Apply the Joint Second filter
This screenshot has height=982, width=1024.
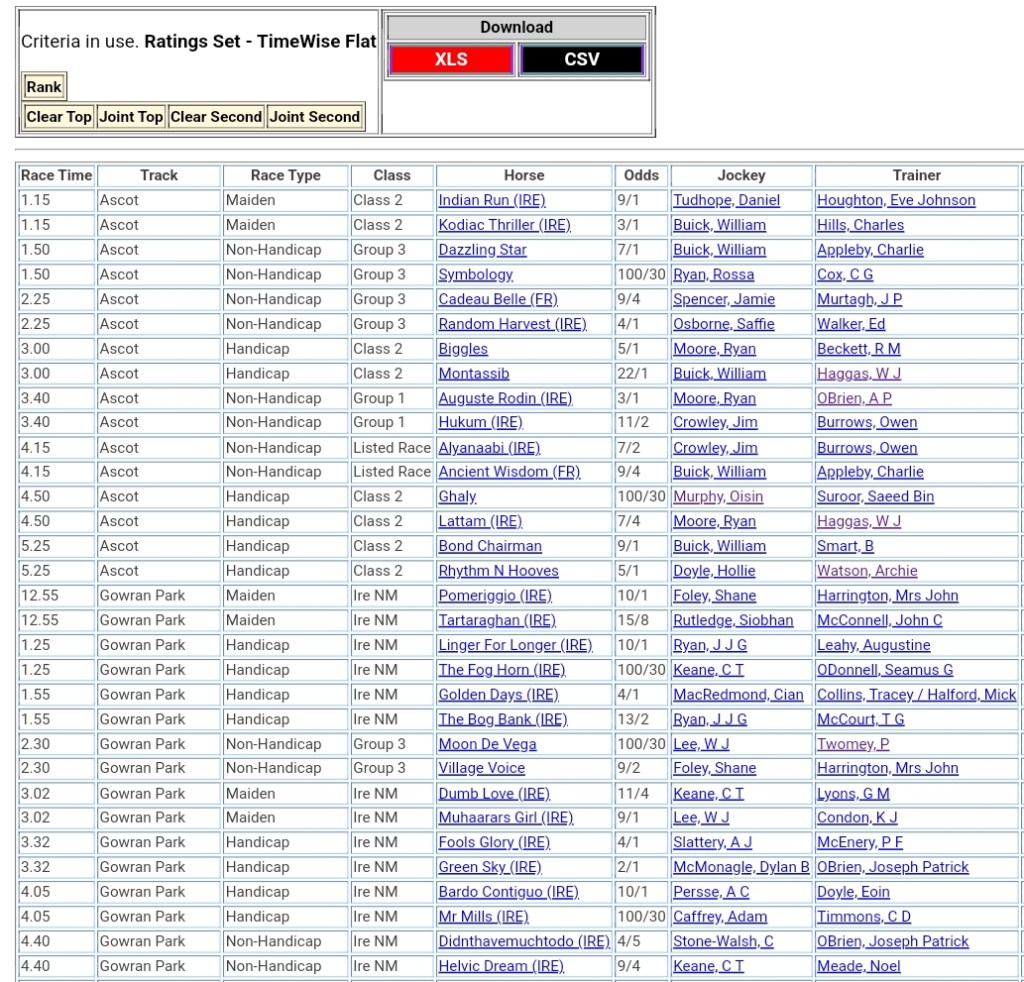pos(314,117)
